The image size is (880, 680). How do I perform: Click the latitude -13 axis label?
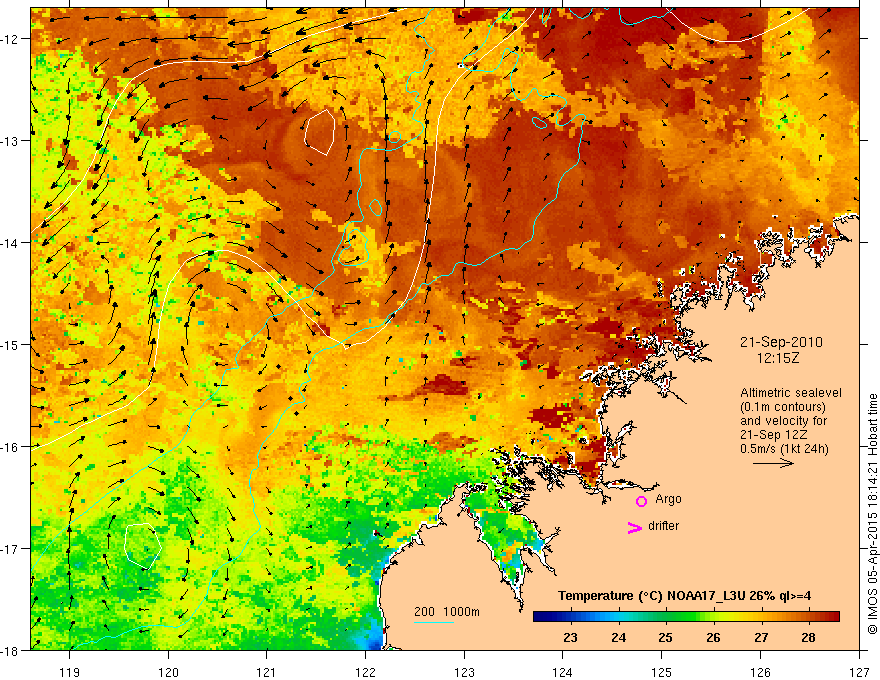11,141
